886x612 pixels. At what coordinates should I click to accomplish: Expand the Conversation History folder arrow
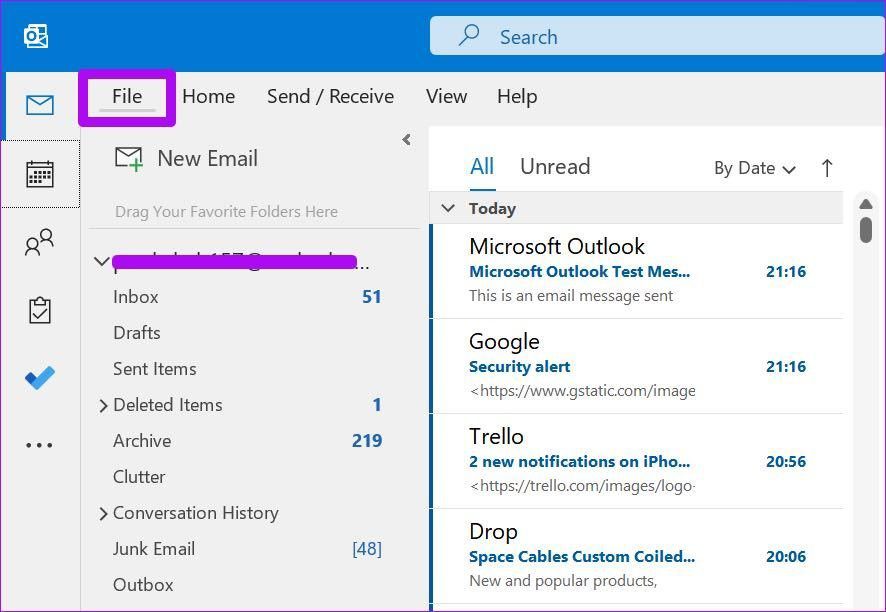click(103, 514)
